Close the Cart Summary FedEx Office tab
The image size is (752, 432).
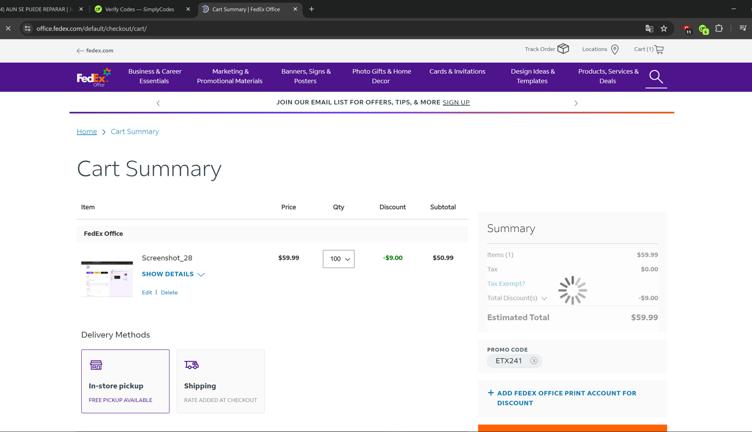pyautogui.click(x=295, y=9)
